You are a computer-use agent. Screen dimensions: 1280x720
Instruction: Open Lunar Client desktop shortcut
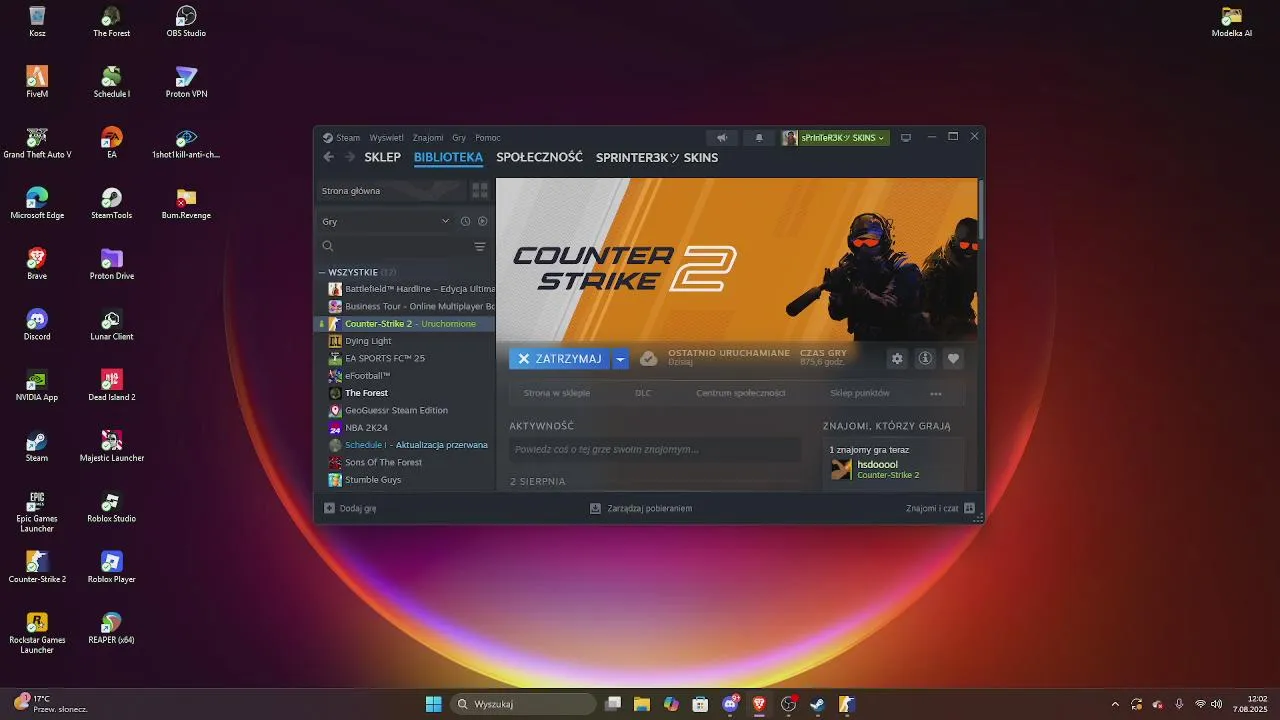click(x=112, y=325)
